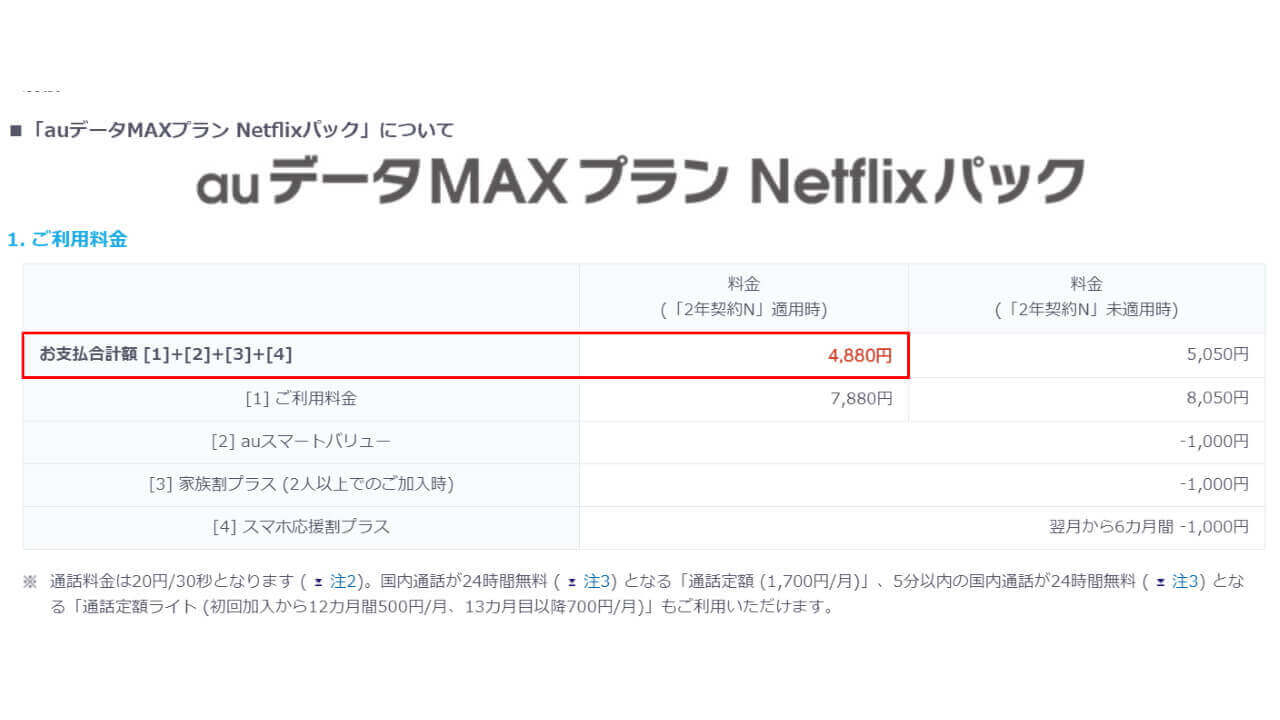
Task: Click the arrow icon before the last 注3
Action: coord(1160,582)
